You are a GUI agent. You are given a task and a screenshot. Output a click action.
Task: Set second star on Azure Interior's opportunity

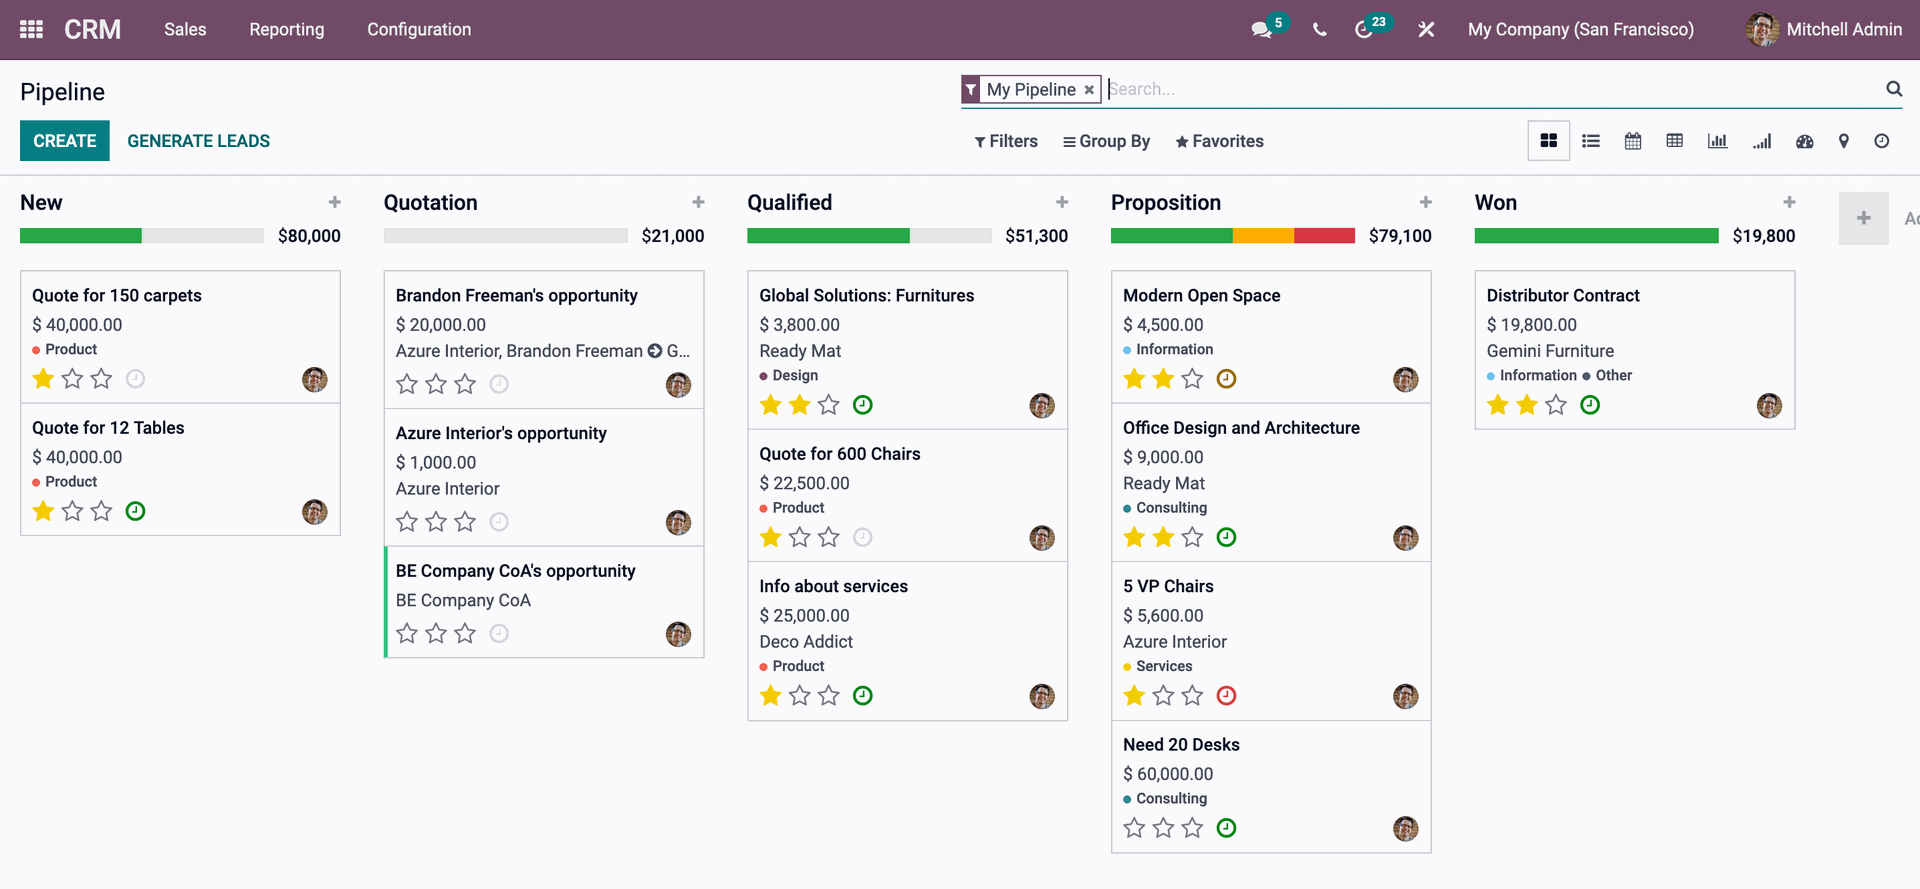click(x=436, y=522)
